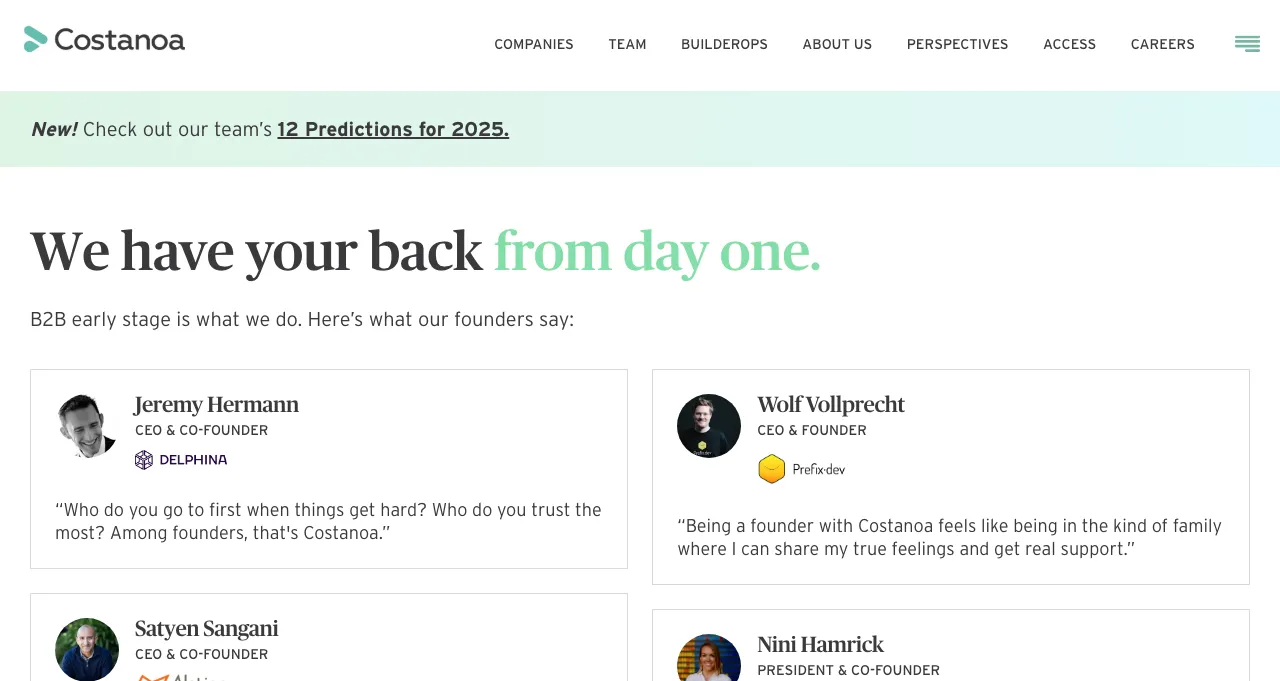This screenshot has height=681, width=1280.
Task: Click the Satyen Sangani name heading
Action: tap(206, 629)
